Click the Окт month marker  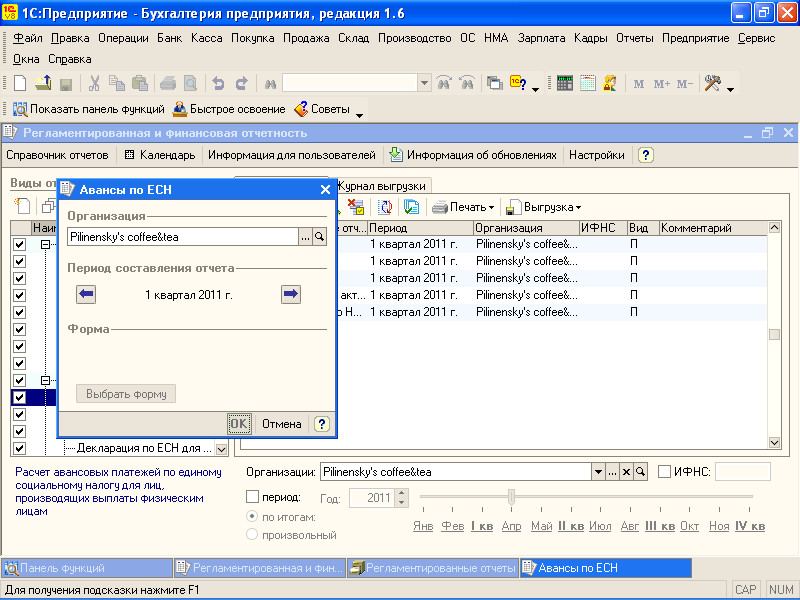coord(689,526)
